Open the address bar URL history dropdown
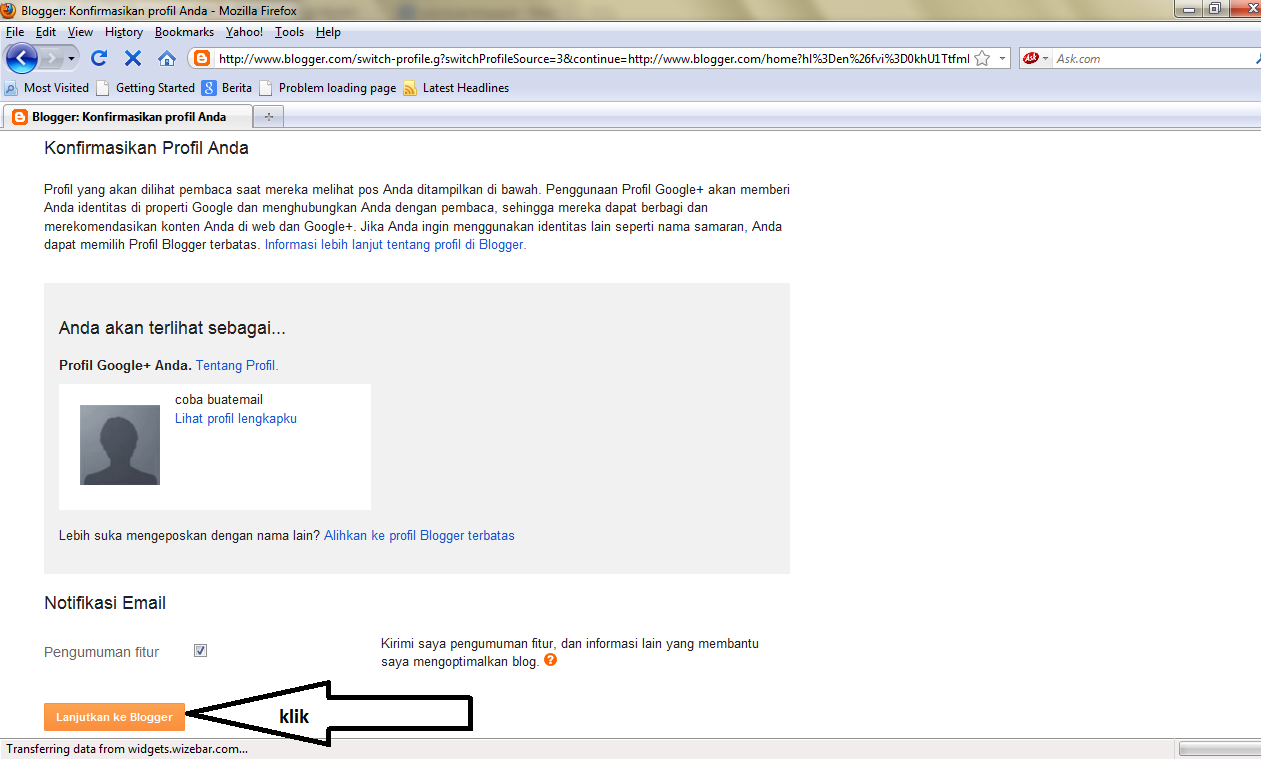Viewport: 1261px width, 759px height. [1002, 58]
